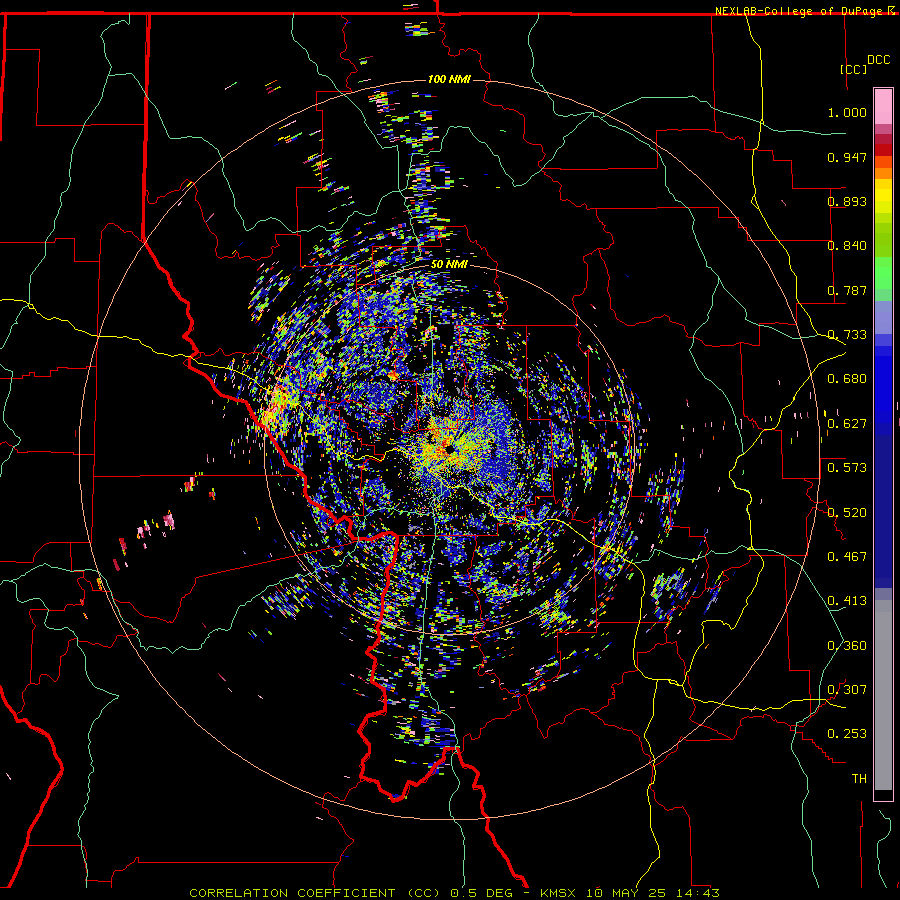Image resolution: width=900 pixels, height=900 pixels.
Task: Select the 0.840 legend value
Action: click(x=847, y=246)
